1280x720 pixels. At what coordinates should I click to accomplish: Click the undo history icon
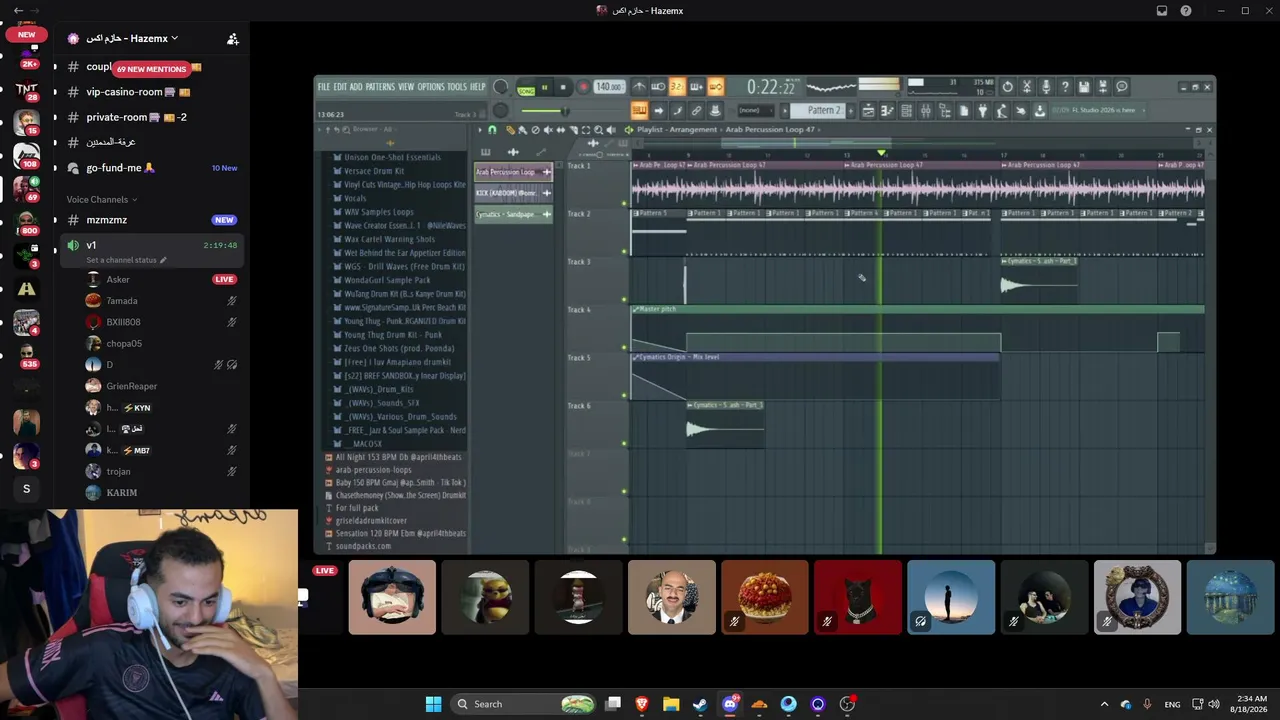(x=1007, y=87)
